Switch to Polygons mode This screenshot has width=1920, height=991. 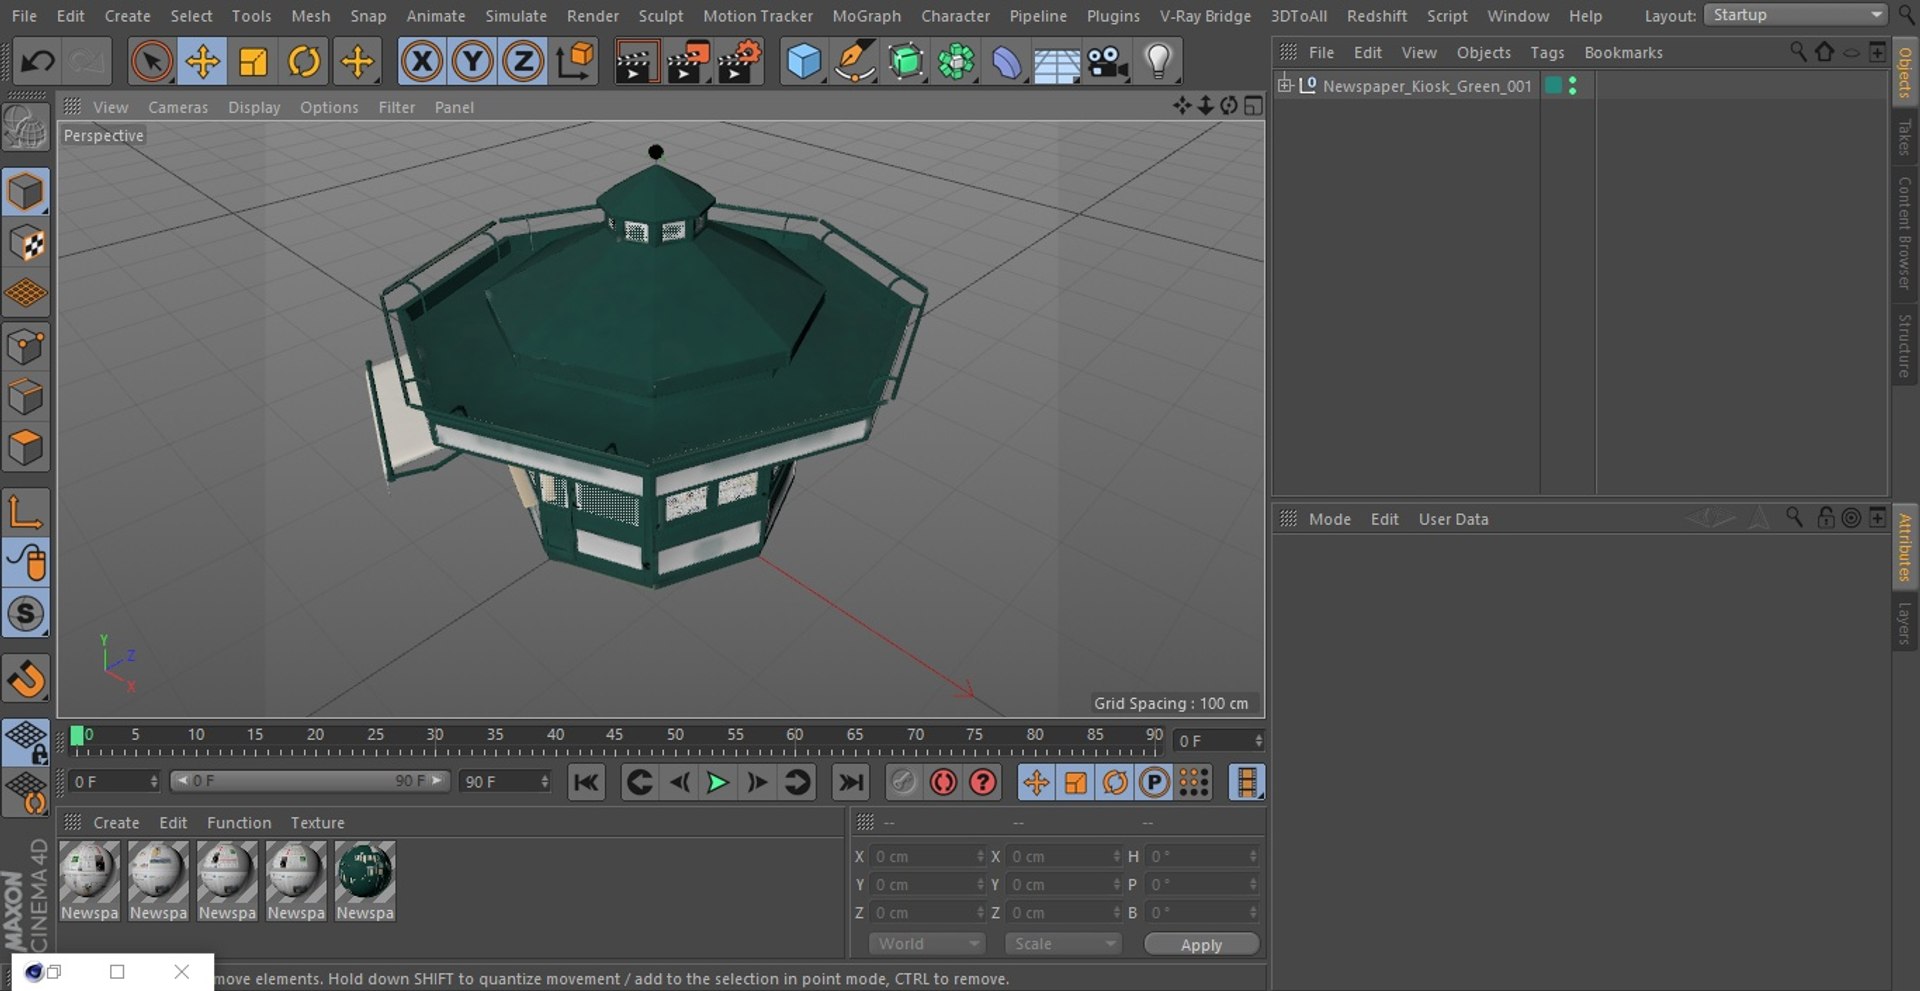point(26,448)
